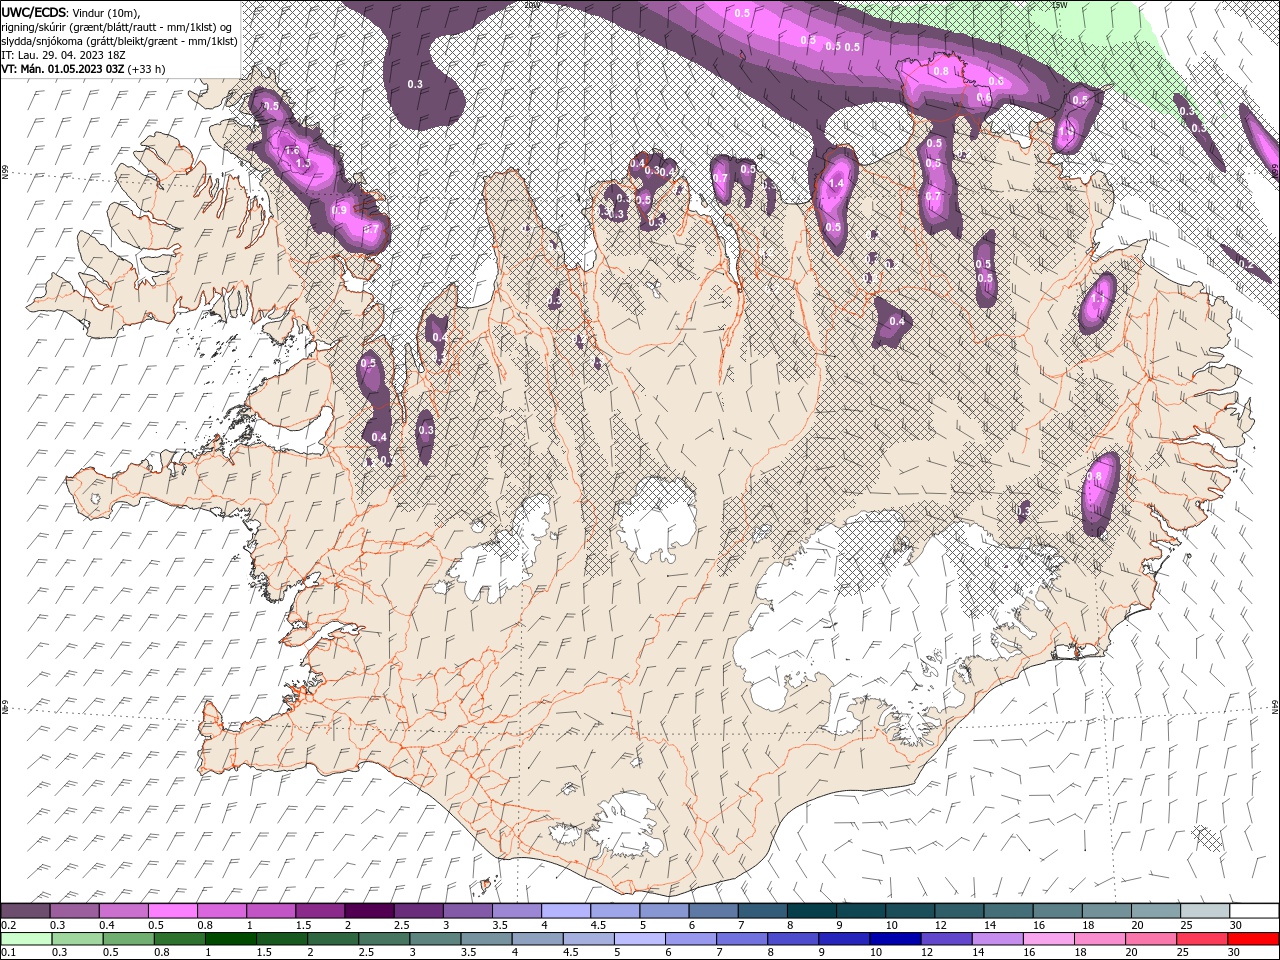Pick the dark purple 2 swatch in the upper snow legend
This screenshot has height=960, width=1280.
point(369,911)
